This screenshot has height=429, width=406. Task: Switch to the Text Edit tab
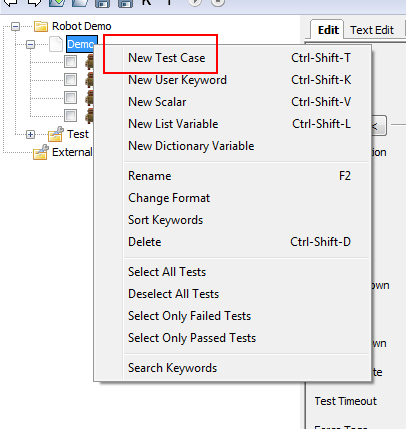[x=372, y=30]
